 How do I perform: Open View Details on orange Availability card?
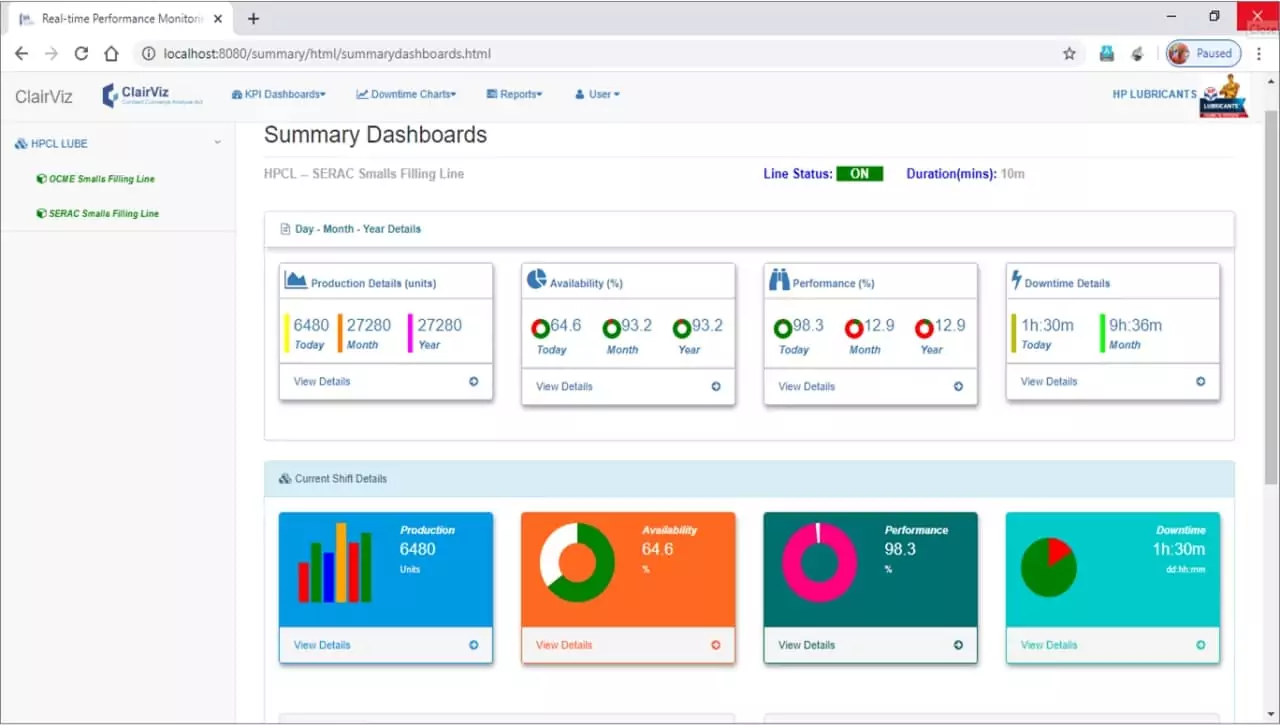[564, 645]
